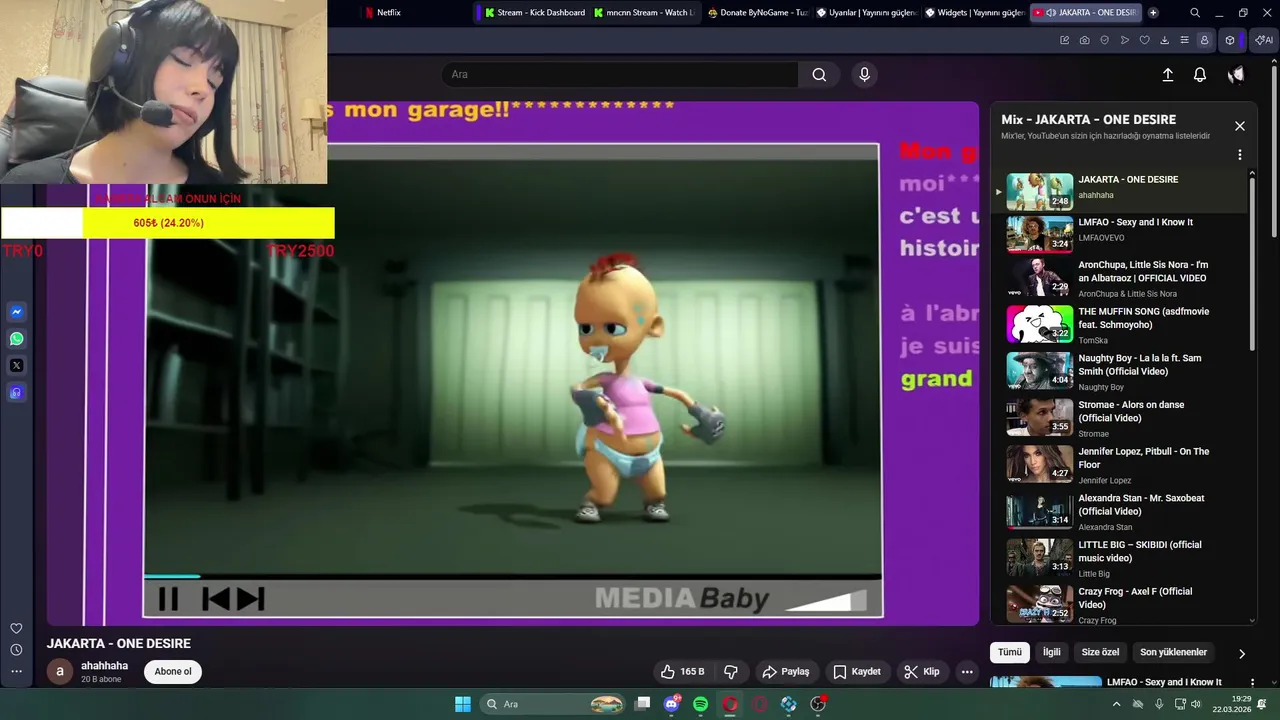This screenshot has width=1280, height=720.
Task: Start voice search with the microphone
Action: (x=865, y=74)
